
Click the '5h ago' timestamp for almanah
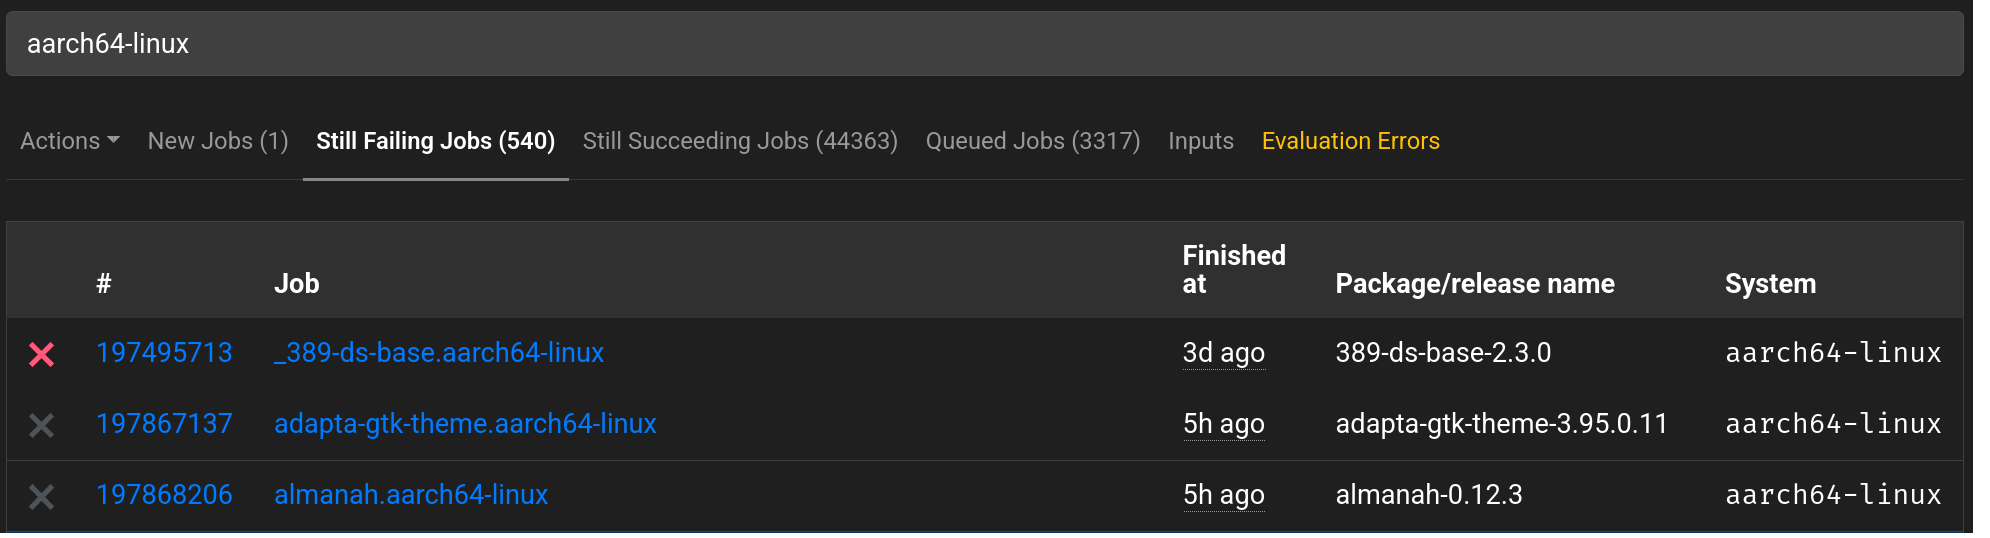pyautogui.click(x=1224, y=495)
